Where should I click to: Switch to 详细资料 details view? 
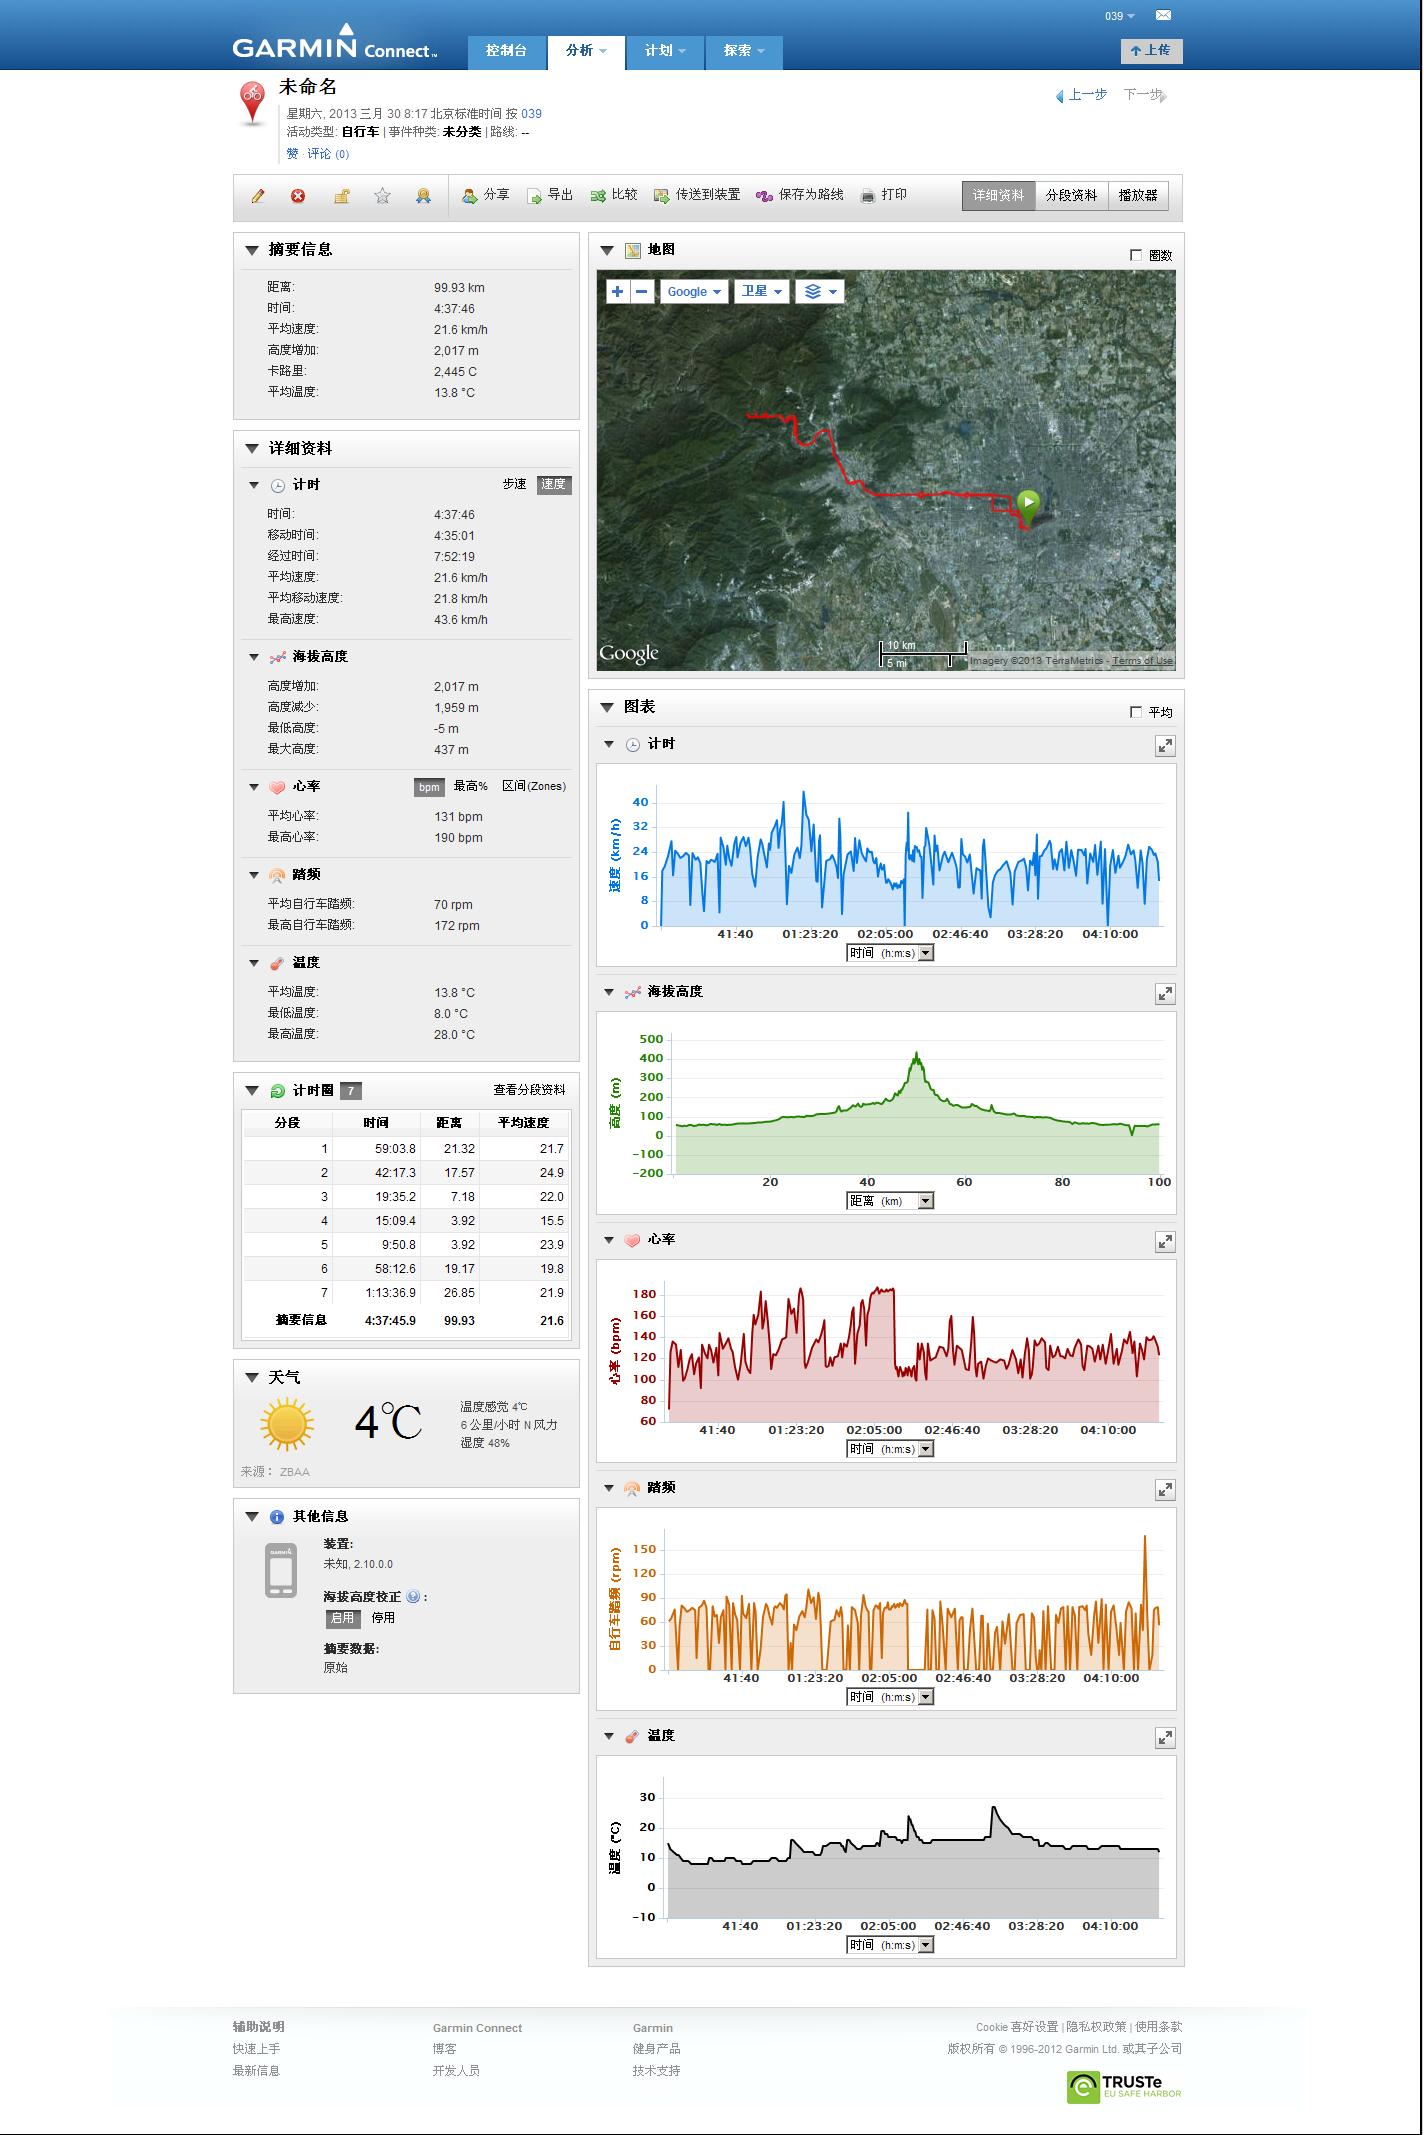(998, 195)
